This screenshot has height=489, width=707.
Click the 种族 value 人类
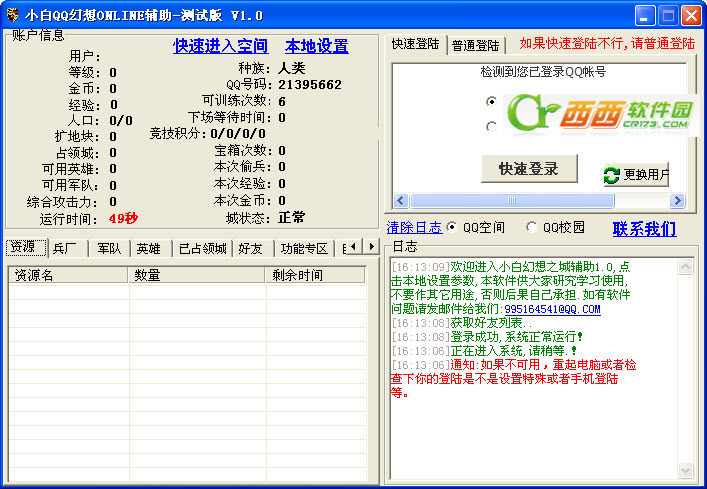pos(292,68)
